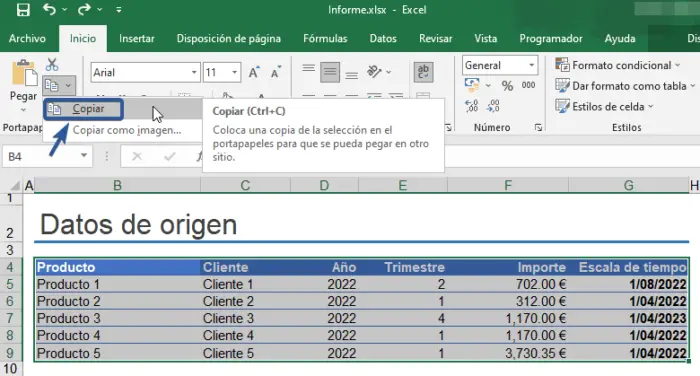This screenshot has height=376, width=700.
Task: Expand the Pegar options arrow
Action: [23, 110]
